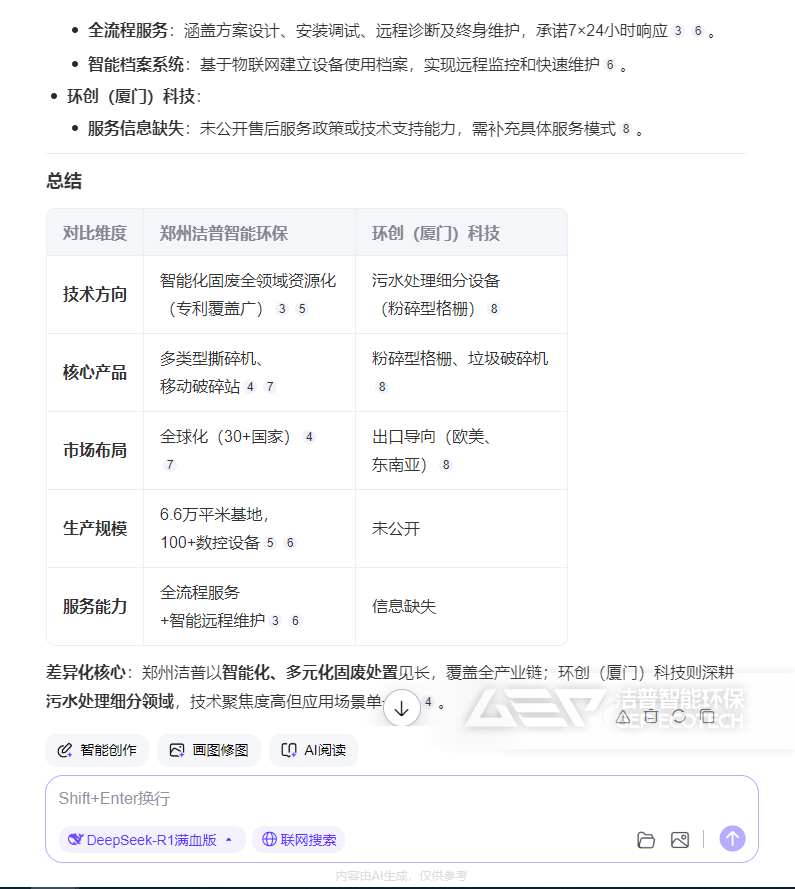The height and width of the screenshot is (889, 795).
Task: Click the 内容由AI生成，仅供参考 disclaimer
Action: (401, 876)
